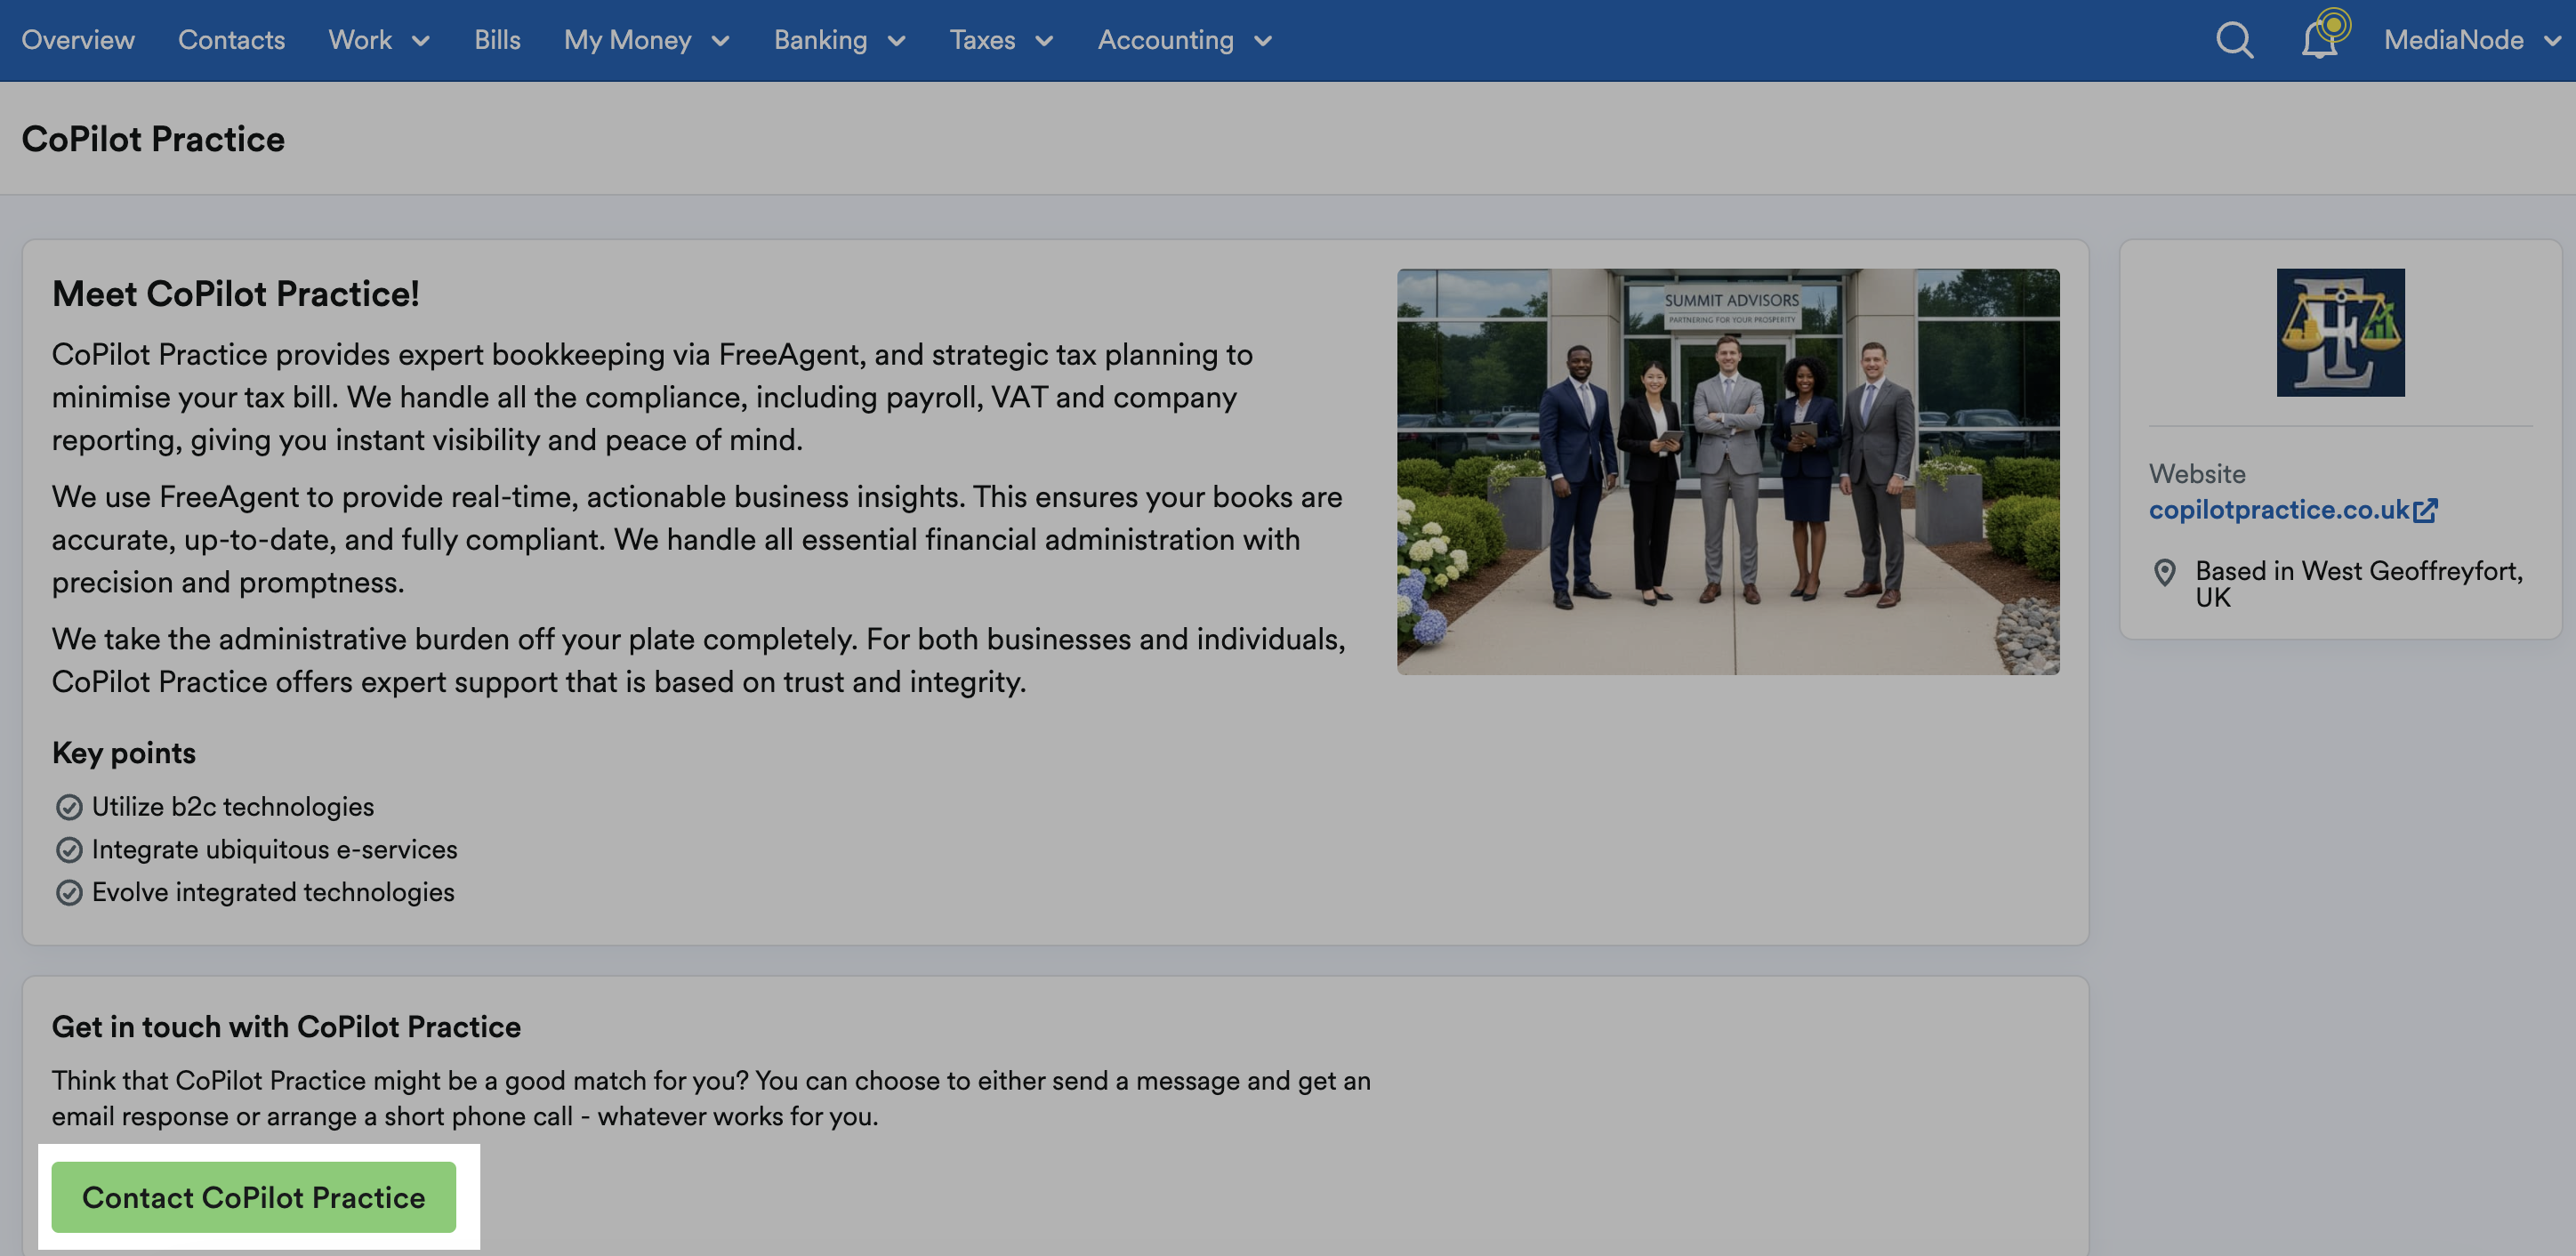Click checkmark icon beside Utilize b2c technologies
Viewport: 2576px width, 1256px height.
pos(69,806)
